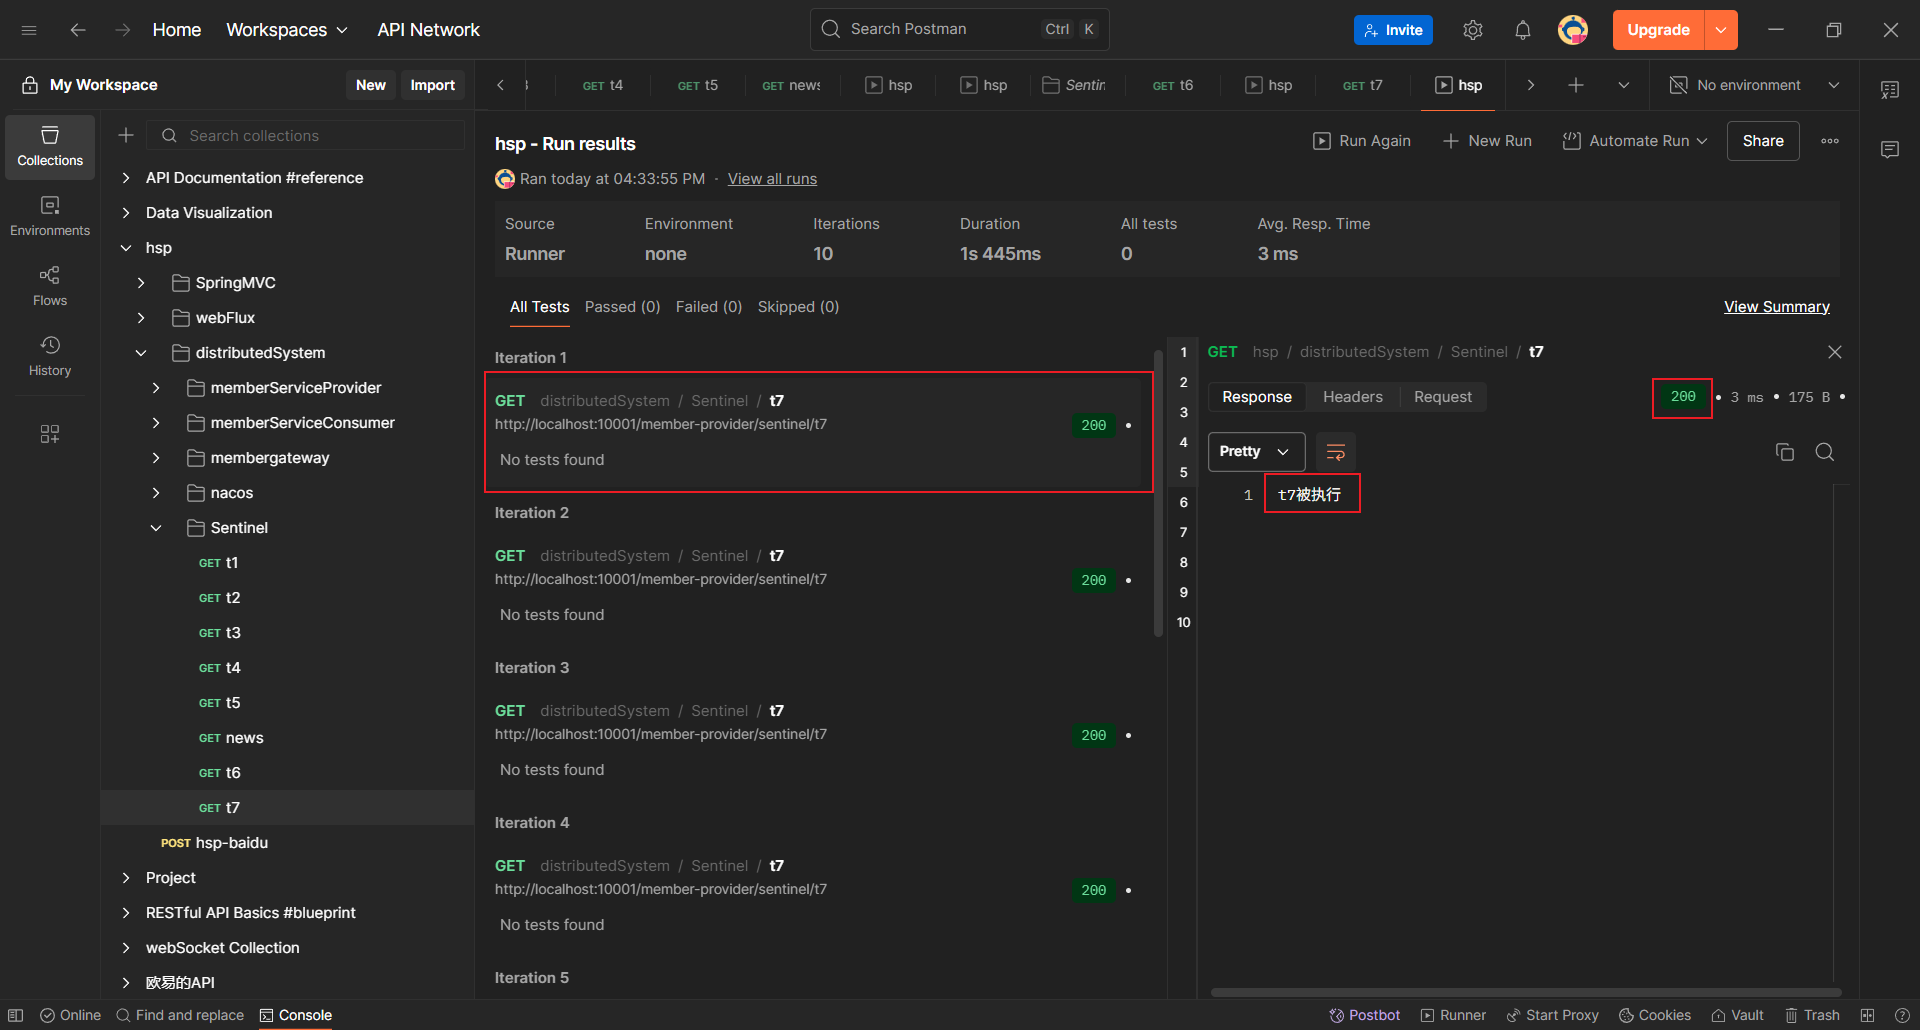Open the notifications bell
Screen dimensions: 1920x1030
click(1522, 30)
